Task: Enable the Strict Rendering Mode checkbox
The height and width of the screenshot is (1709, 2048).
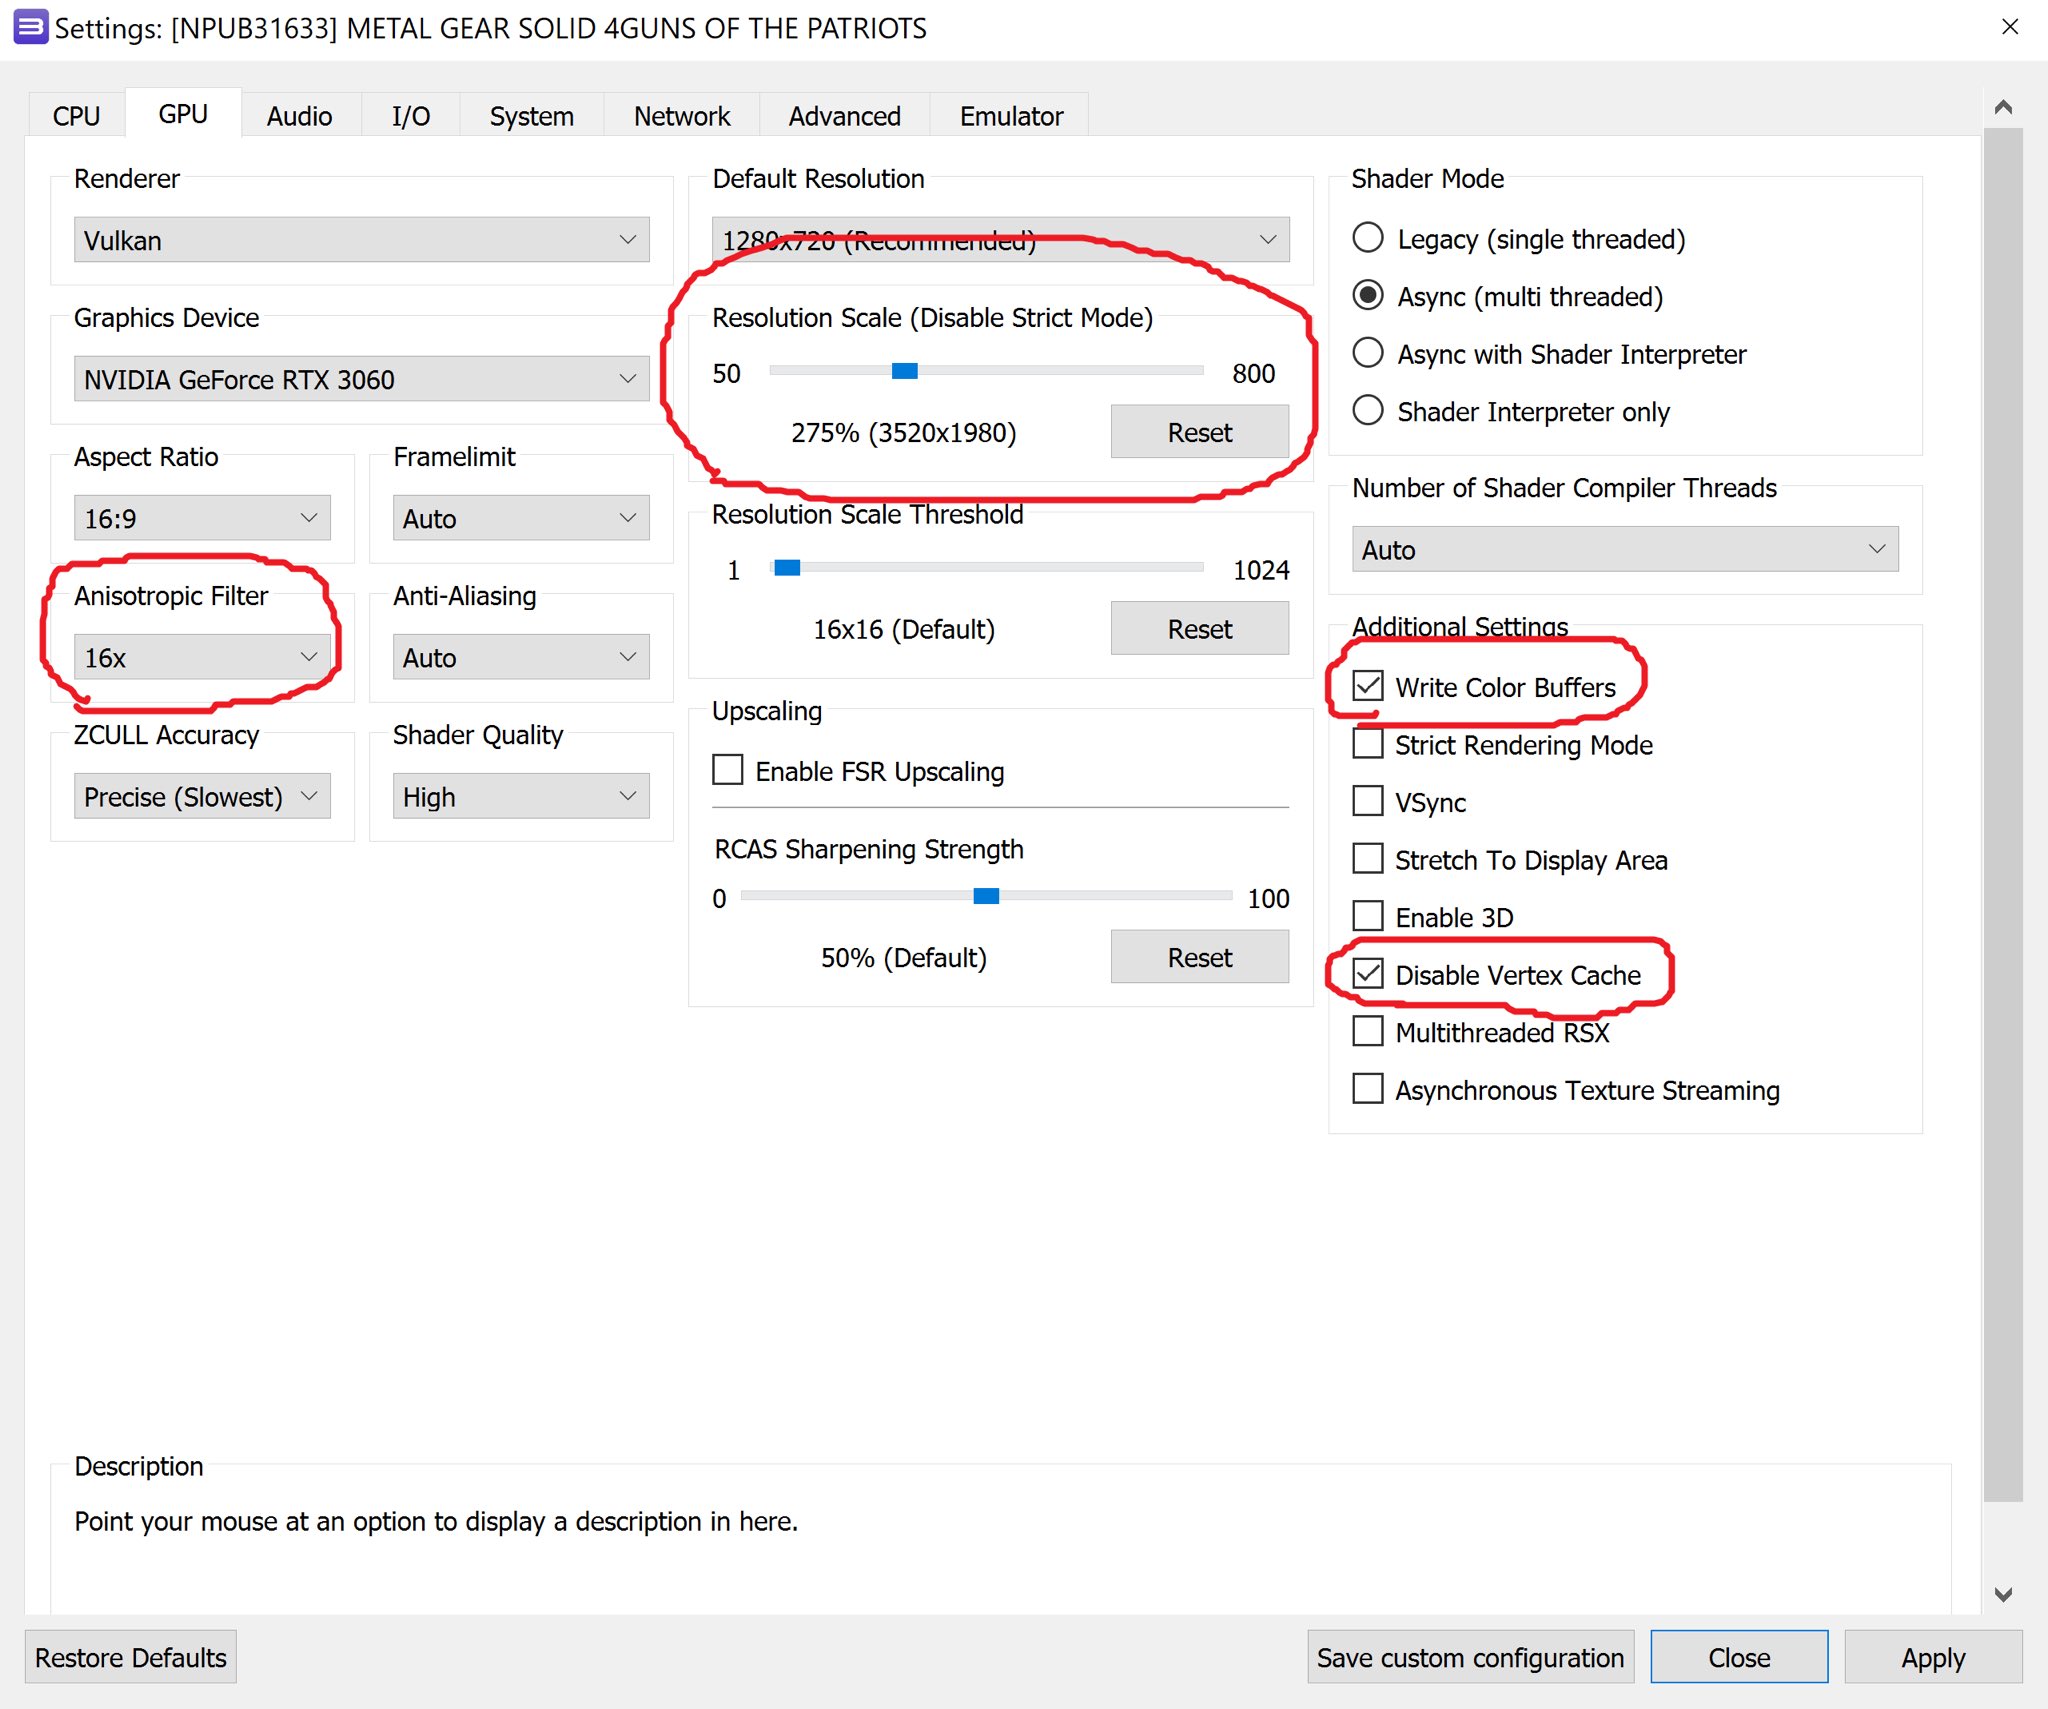Action: pyautogui.click(x=1367, y=745)
